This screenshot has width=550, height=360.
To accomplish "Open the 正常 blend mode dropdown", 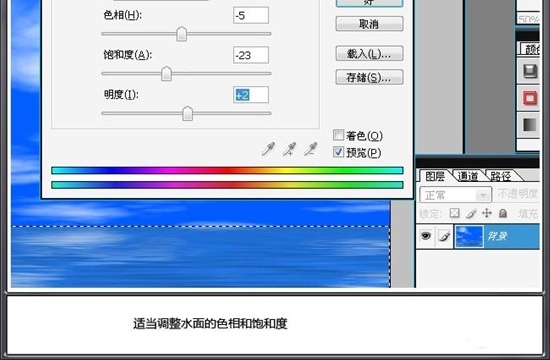I will pos(456,195).
